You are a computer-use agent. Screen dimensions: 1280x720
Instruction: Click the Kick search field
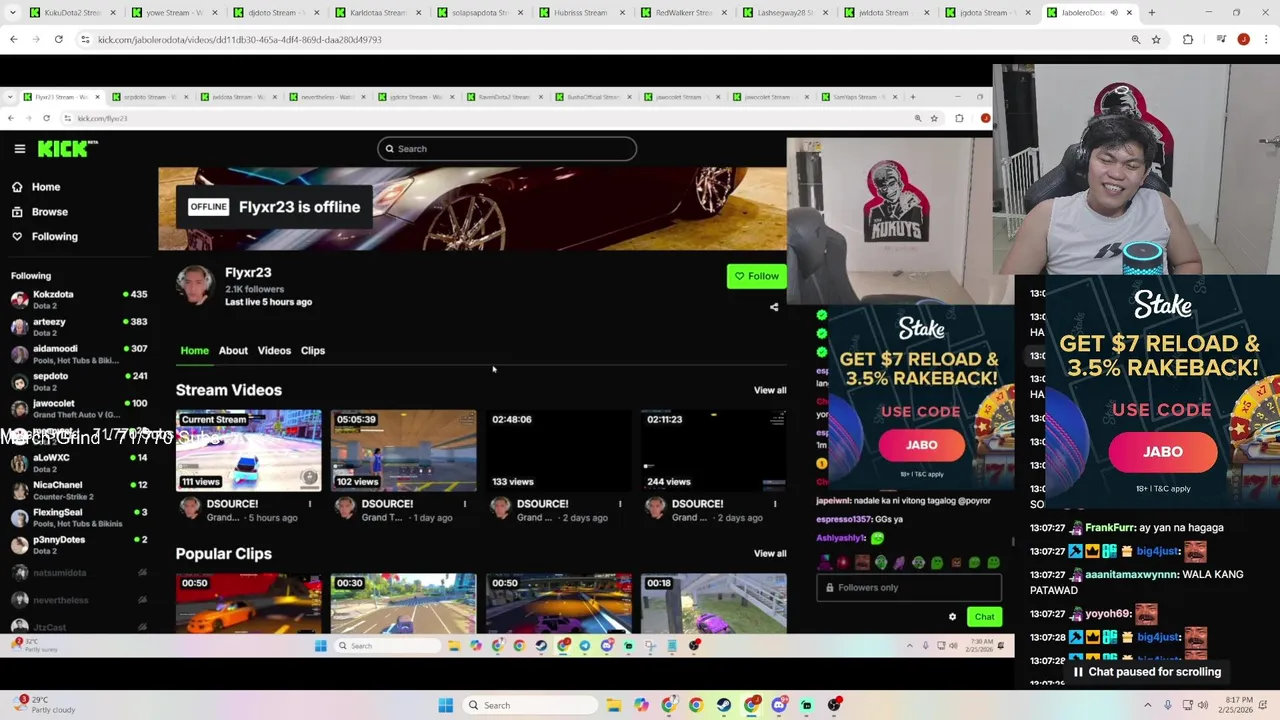[x=507, y=149]
